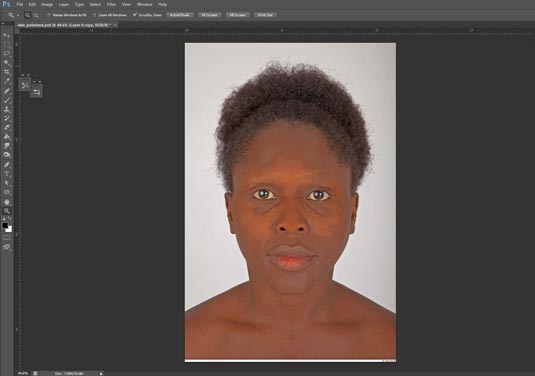The image size is (535, 376).
Task: Select the Hand tool
Action: (x=6, y=202)
